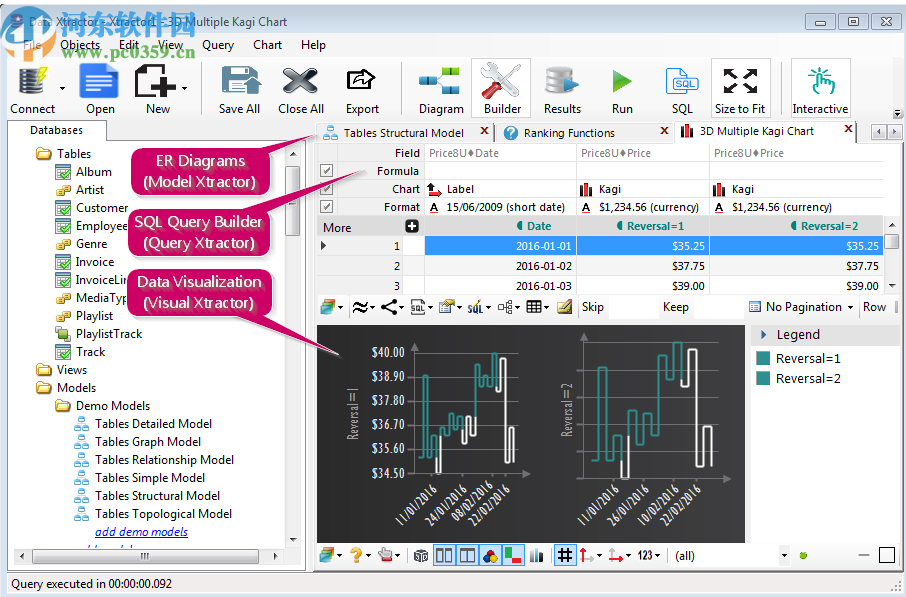Open the Chart menu
The width and height of the screenshot is (906, 597).
point(267,45)
